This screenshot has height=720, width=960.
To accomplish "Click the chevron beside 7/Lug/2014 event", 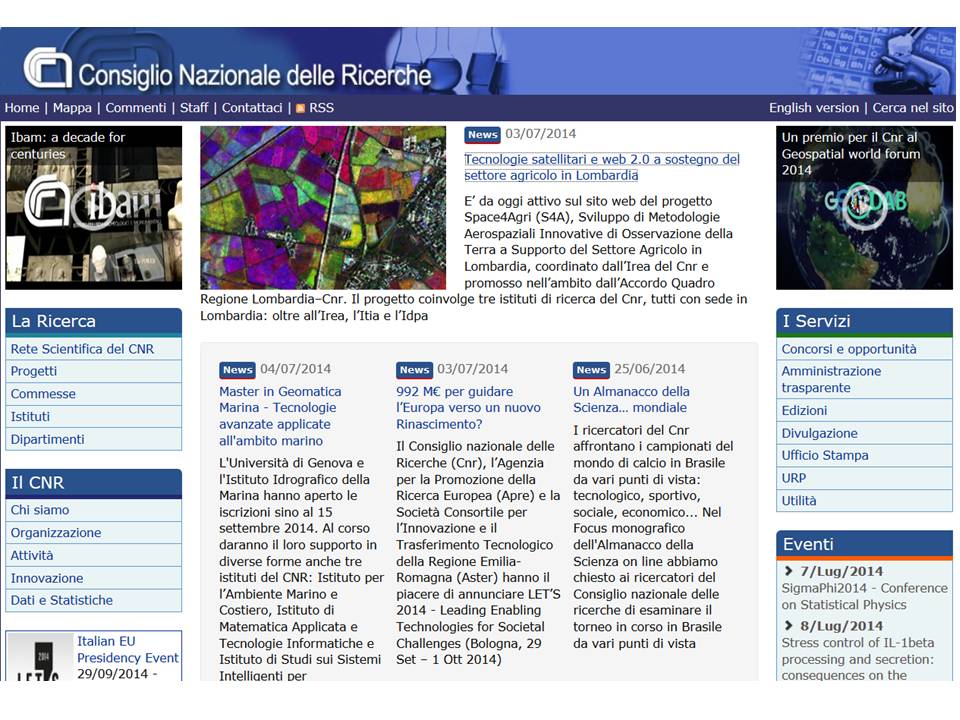I will (788, 571).
